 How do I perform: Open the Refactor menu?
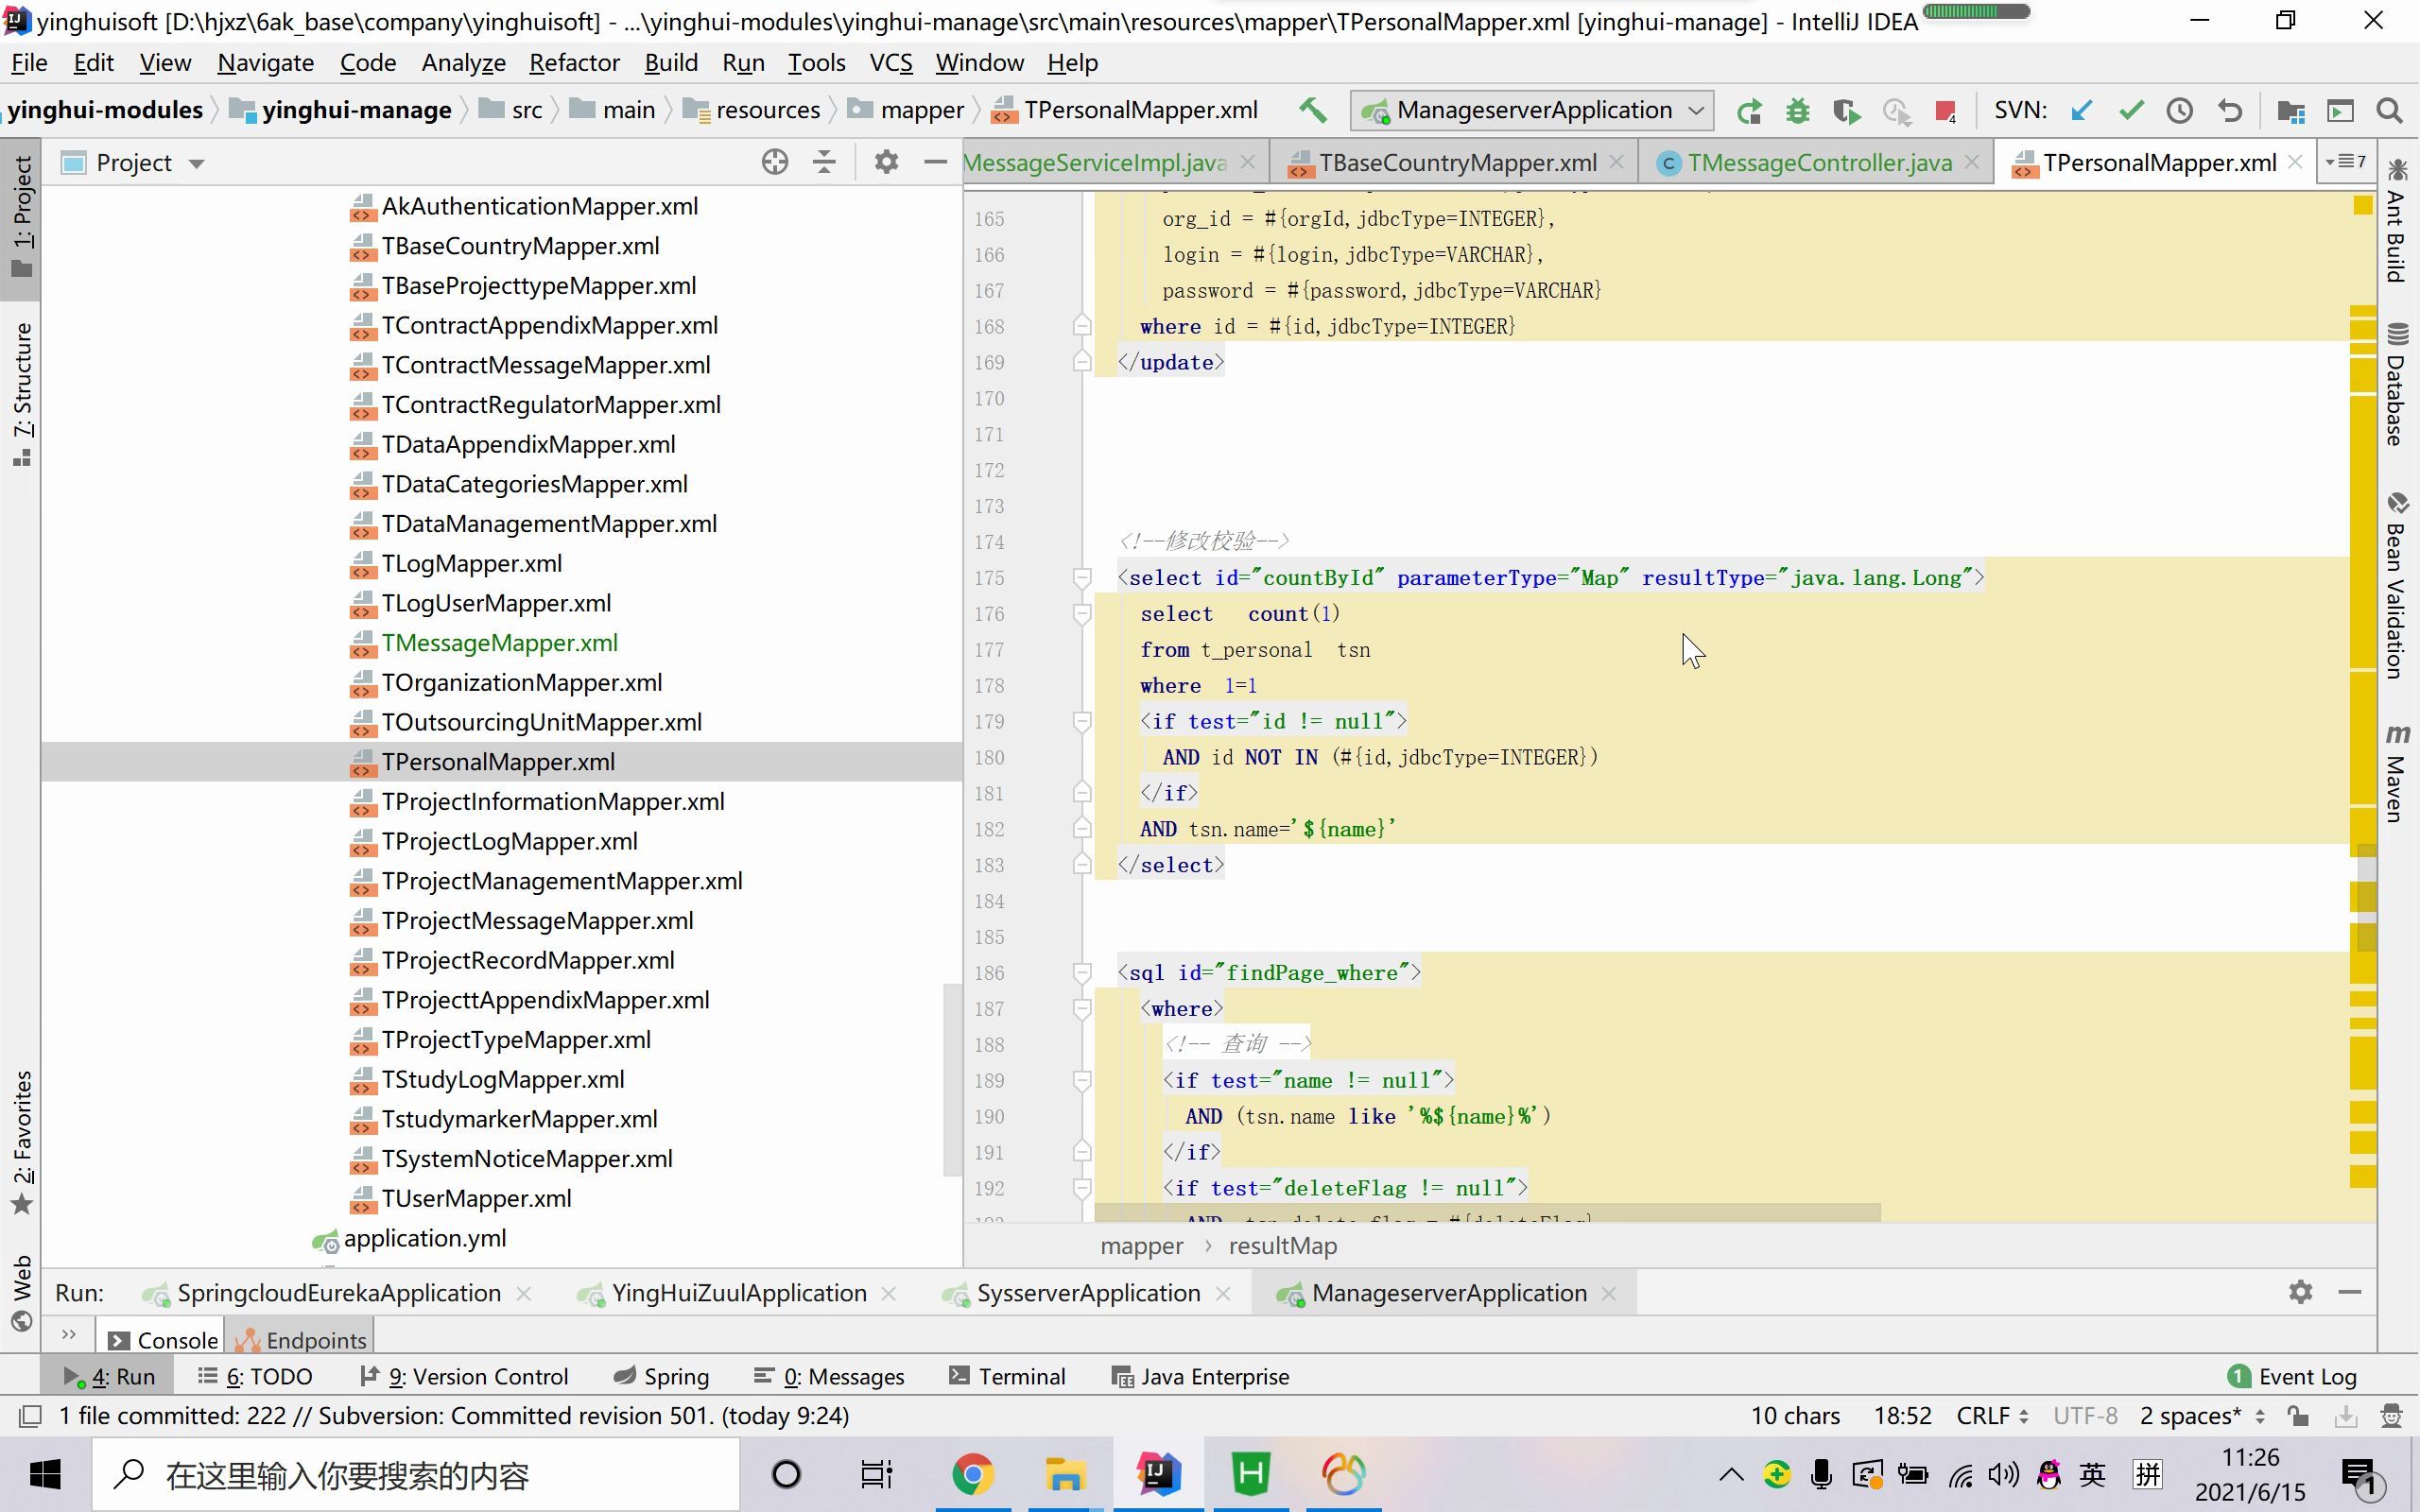[574, 63]
